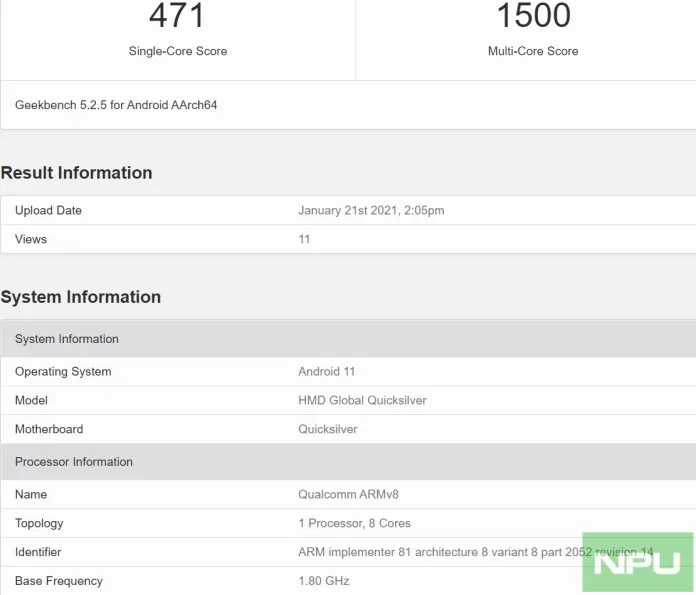
Task: Click the Single-Core Score label
Action: pyautogui.click(x=178, y=51)
